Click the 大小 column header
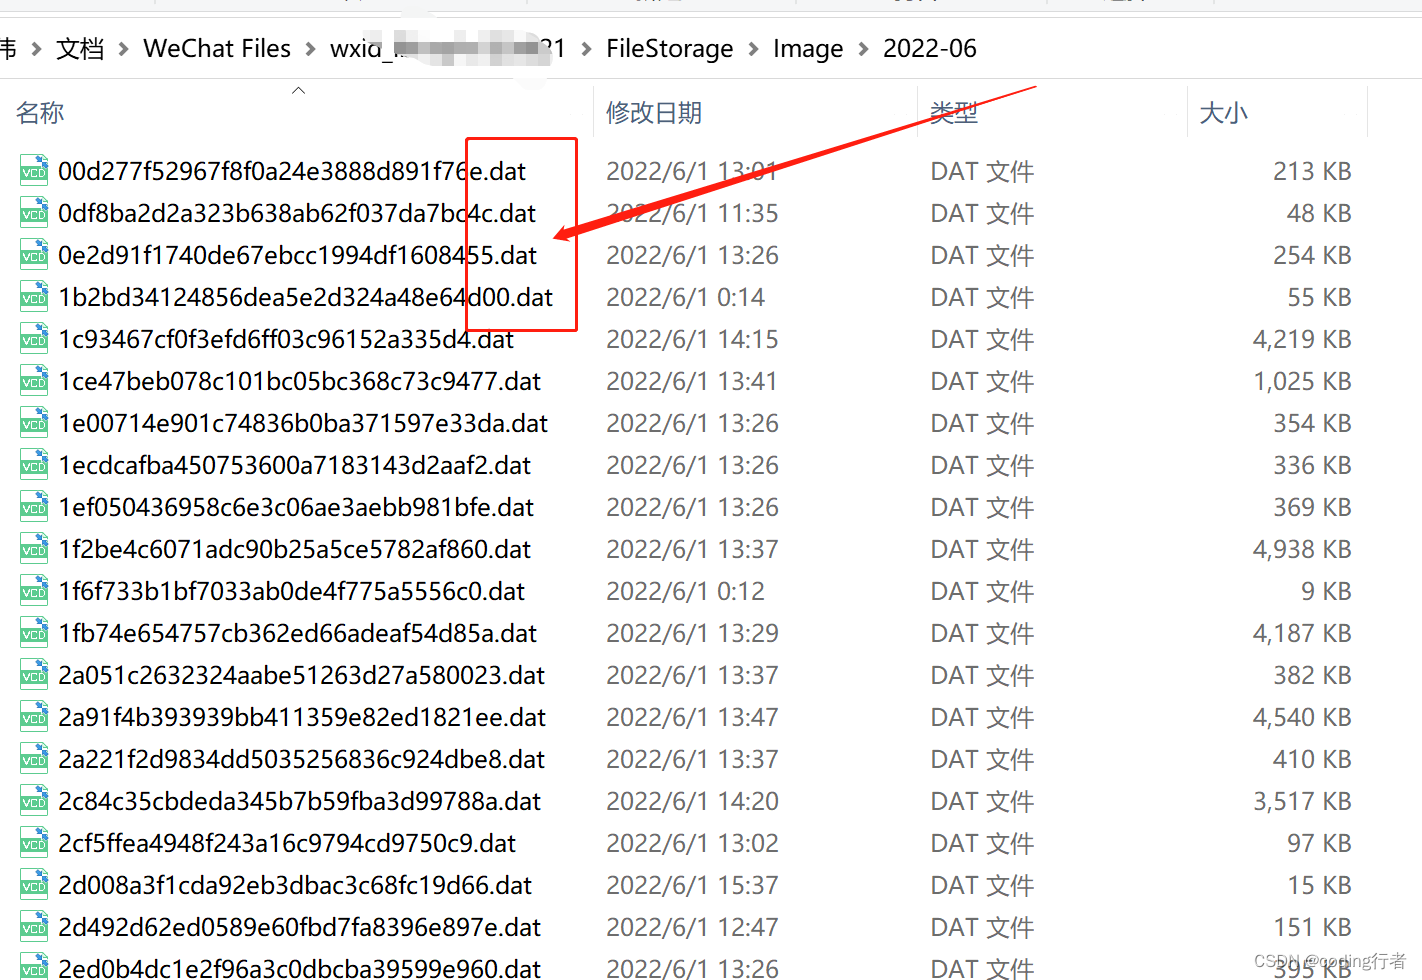The height and width of the screenshot is (980, 1422). pyautogui.click(x=1224, y=112)
